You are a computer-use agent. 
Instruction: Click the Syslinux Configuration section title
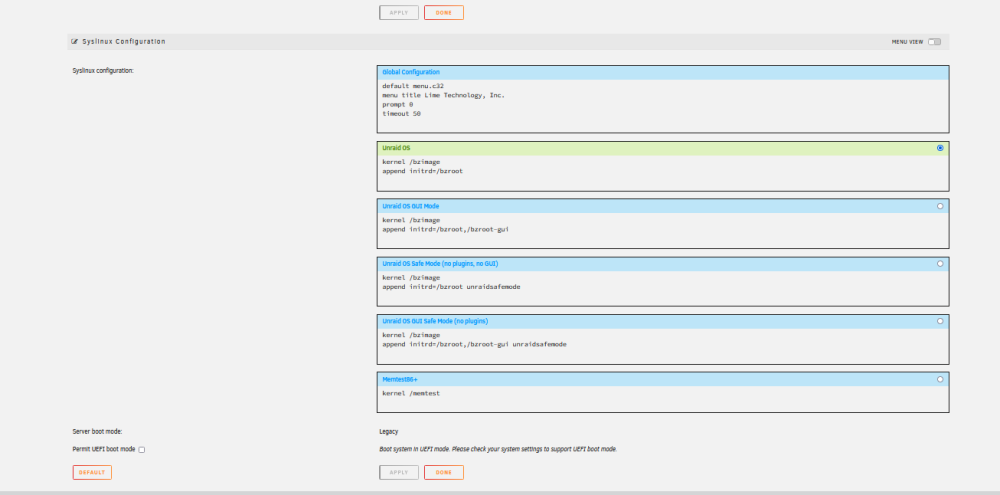click(x=124, y=41)
